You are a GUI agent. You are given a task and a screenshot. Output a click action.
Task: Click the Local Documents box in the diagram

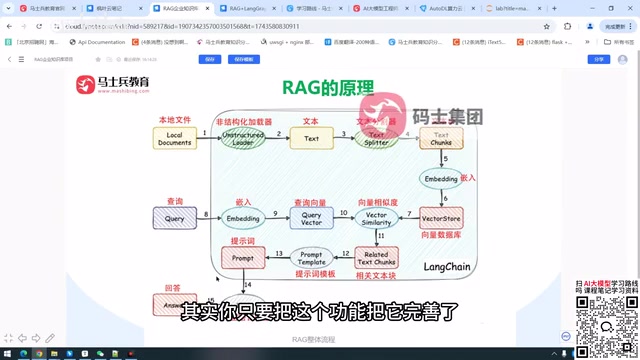click(x=175, y=138)
